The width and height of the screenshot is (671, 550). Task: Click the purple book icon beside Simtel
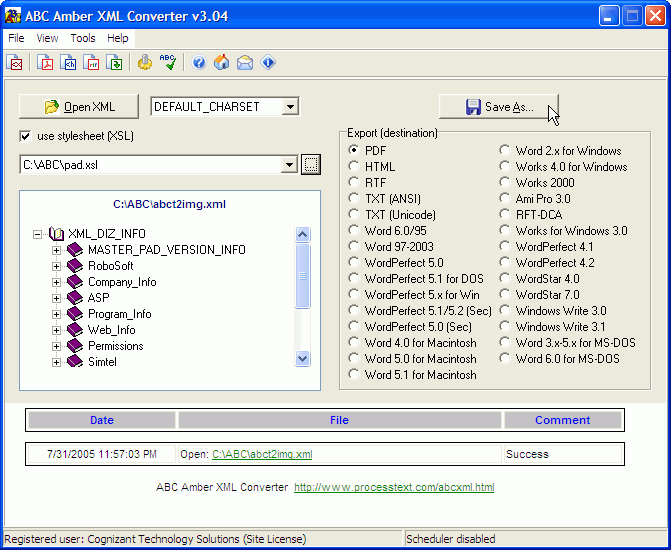pyautogui.click(x=75, y=362)
